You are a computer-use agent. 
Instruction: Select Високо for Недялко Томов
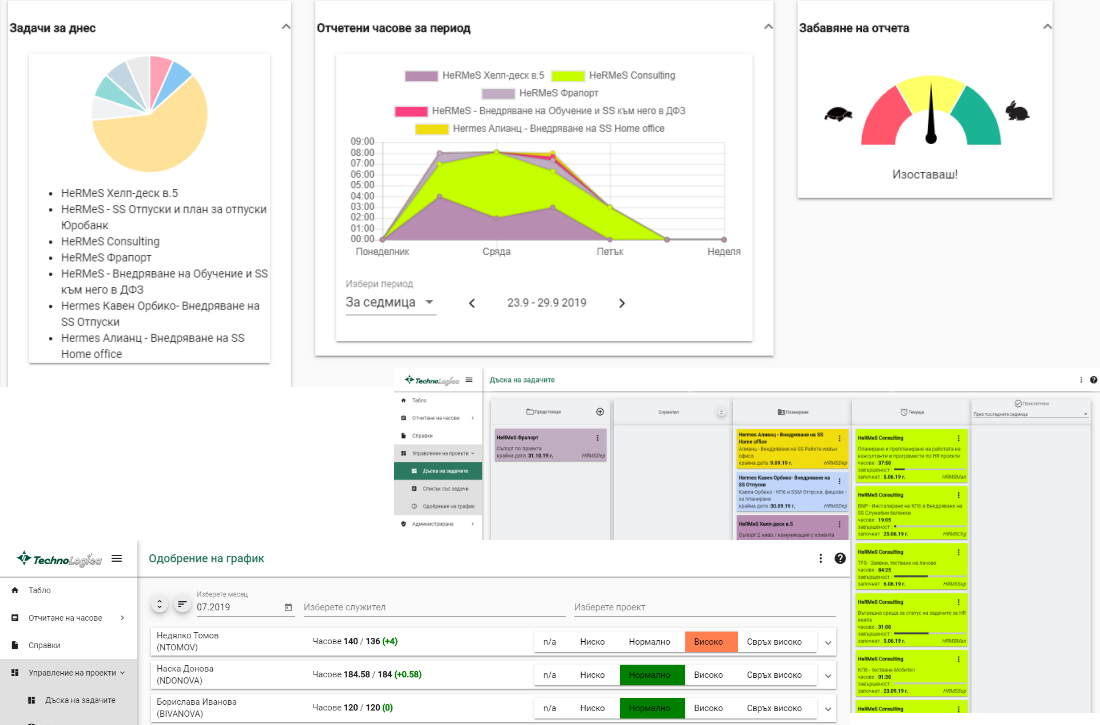point(709,641)
